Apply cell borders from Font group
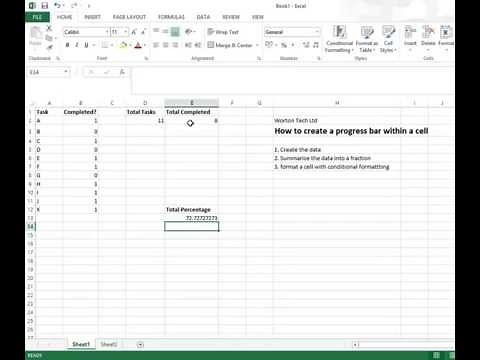480x360 pixels. click(104, 45)
